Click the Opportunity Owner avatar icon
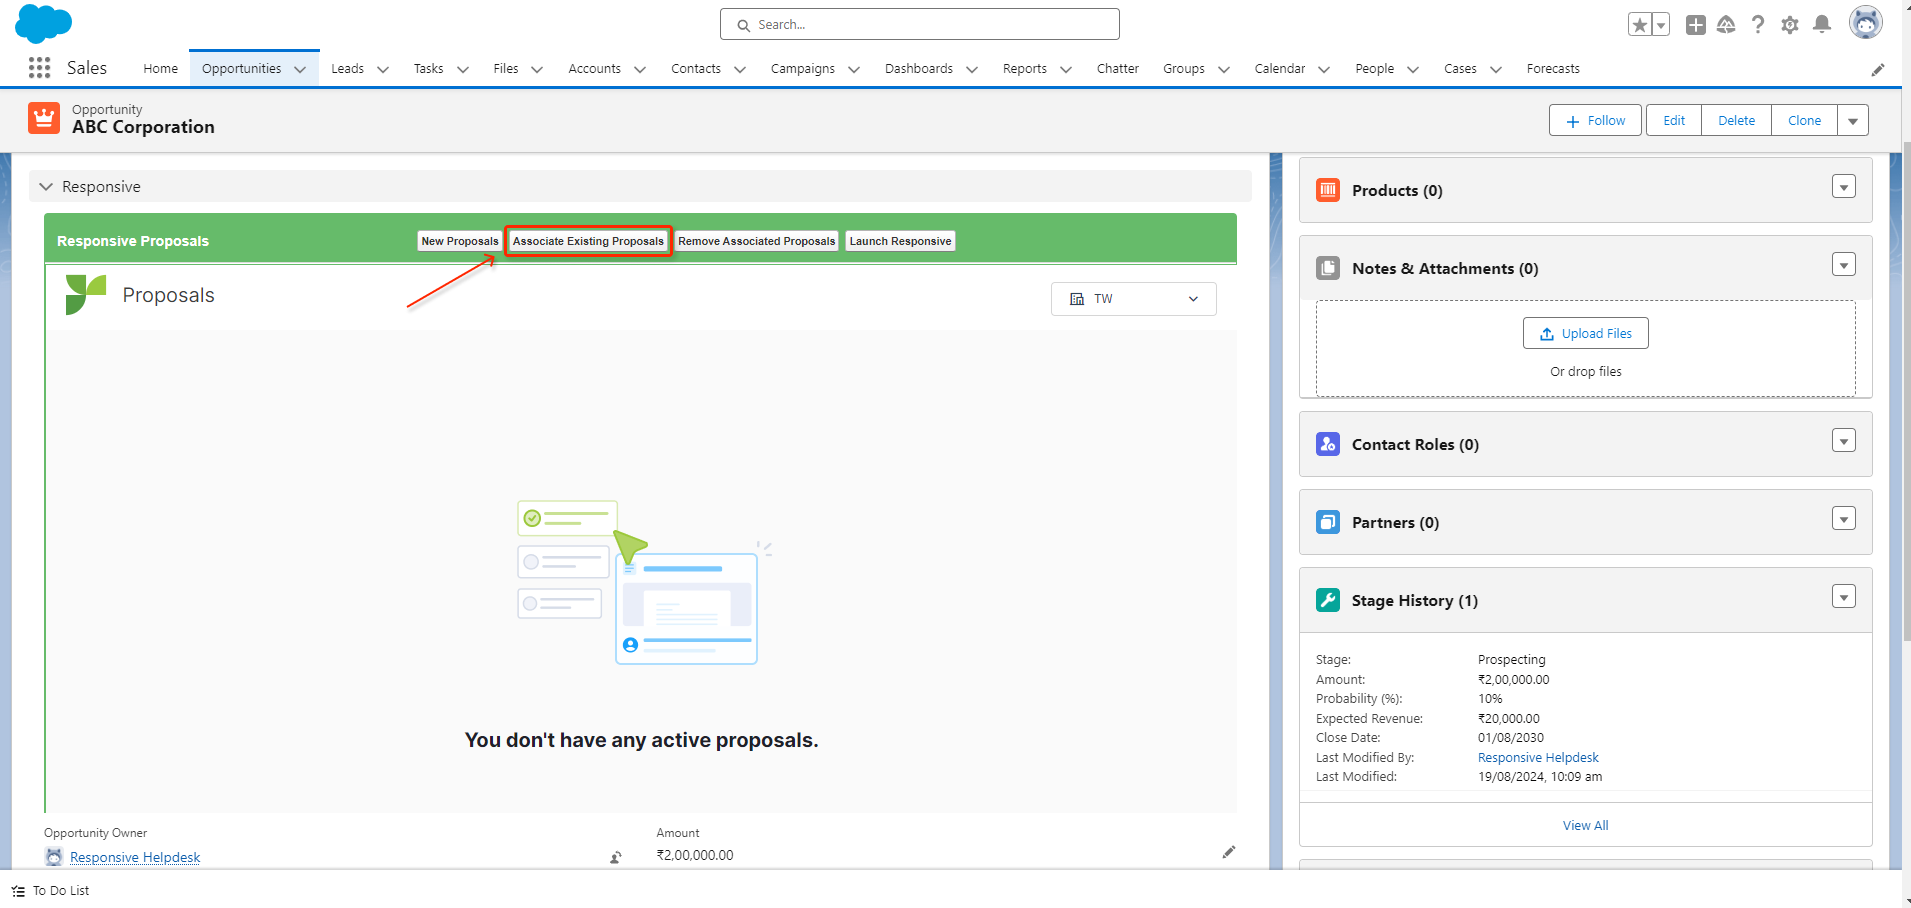The width and height of the screenshot is (1911, 908). [x=54, y=857]
